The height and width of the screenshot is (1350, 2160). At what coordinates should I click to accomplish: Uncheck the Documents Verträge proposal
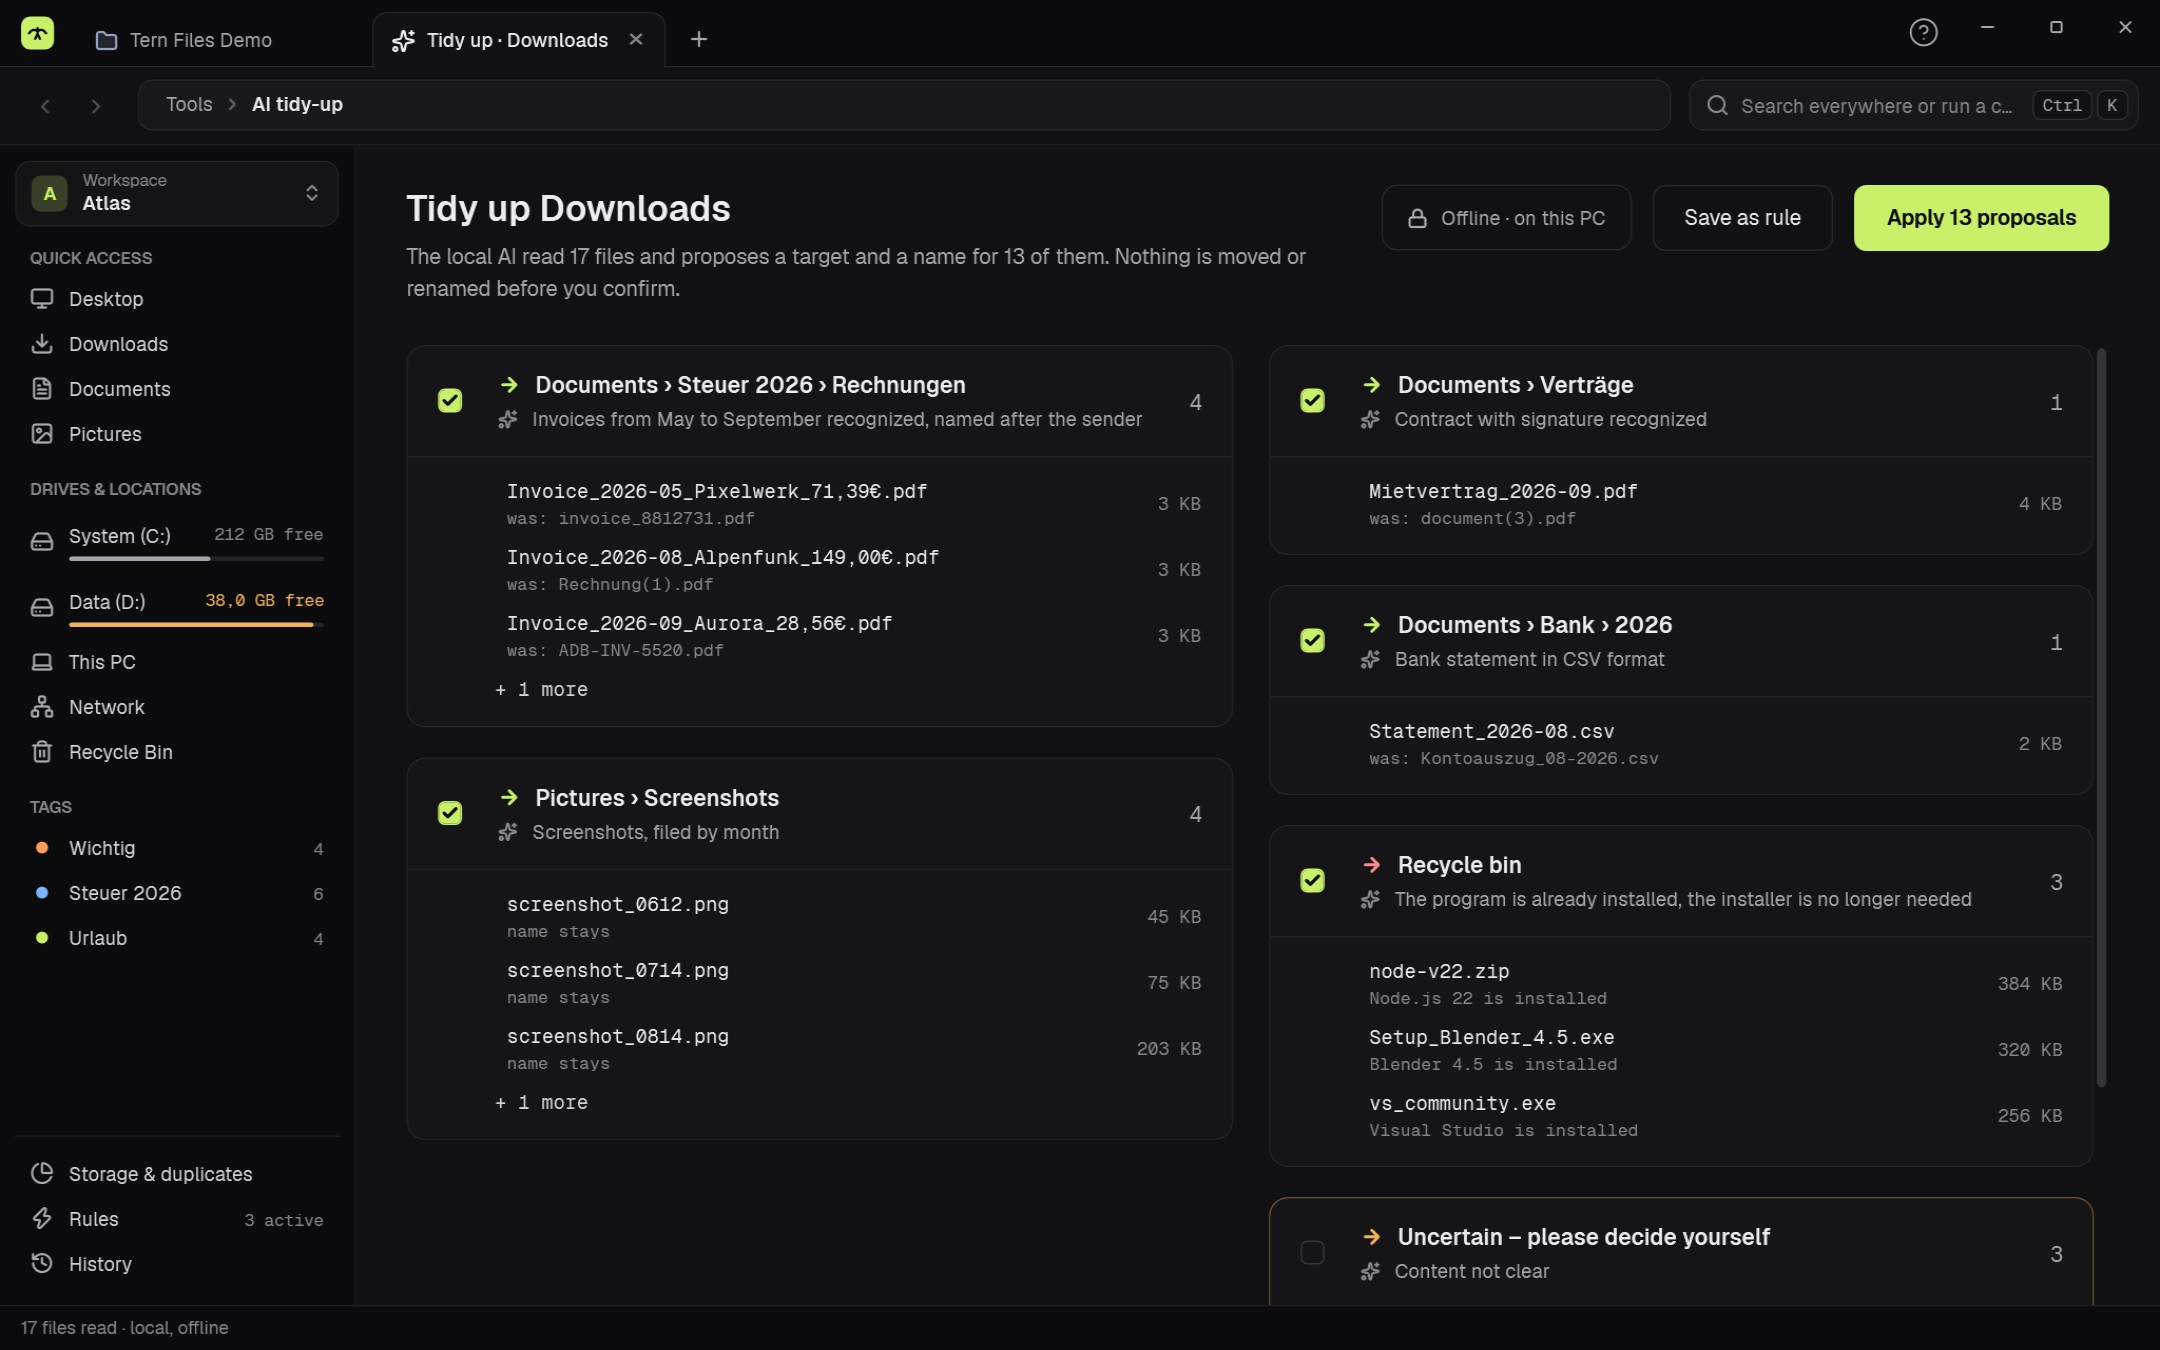pyautogui.click(x=1312, y=401)
